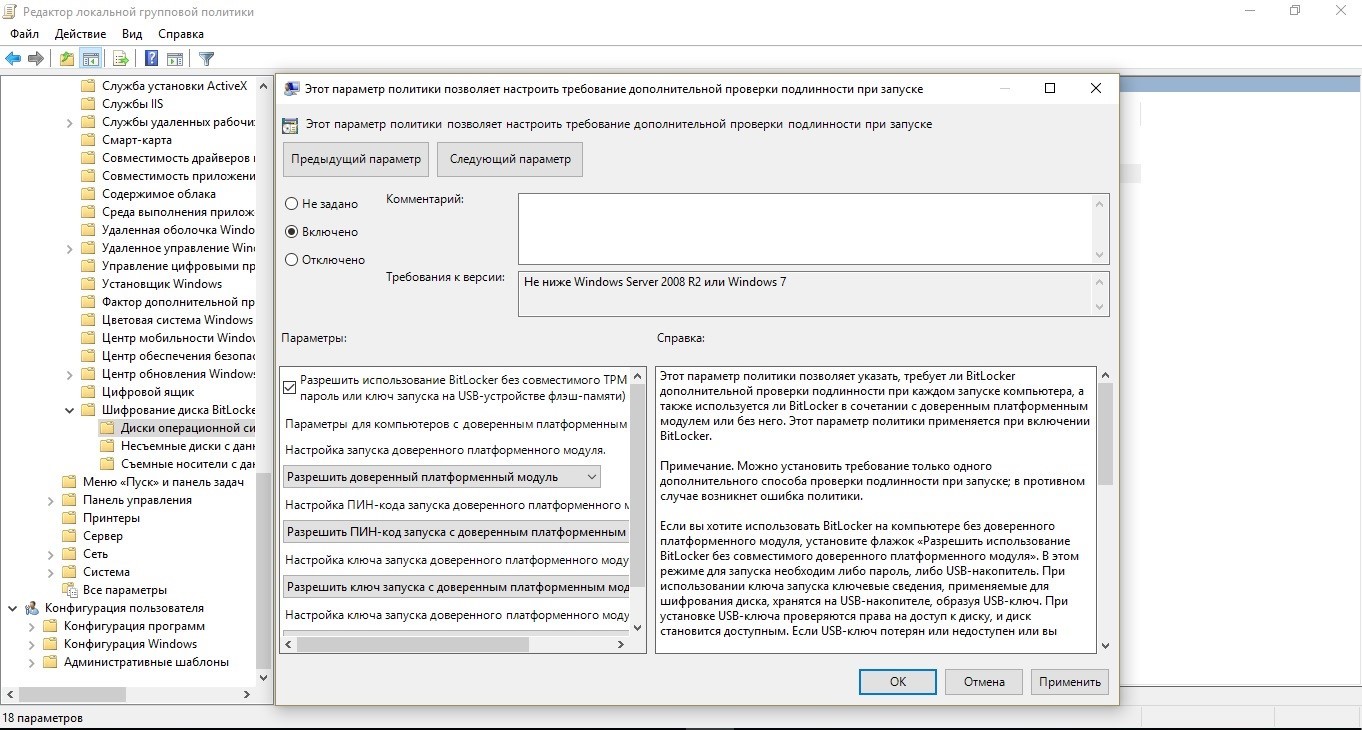This screenshot has height=730, width=1362.
Task: Click the folder icon beside Установщик Windows
Action: click(88, 284)
